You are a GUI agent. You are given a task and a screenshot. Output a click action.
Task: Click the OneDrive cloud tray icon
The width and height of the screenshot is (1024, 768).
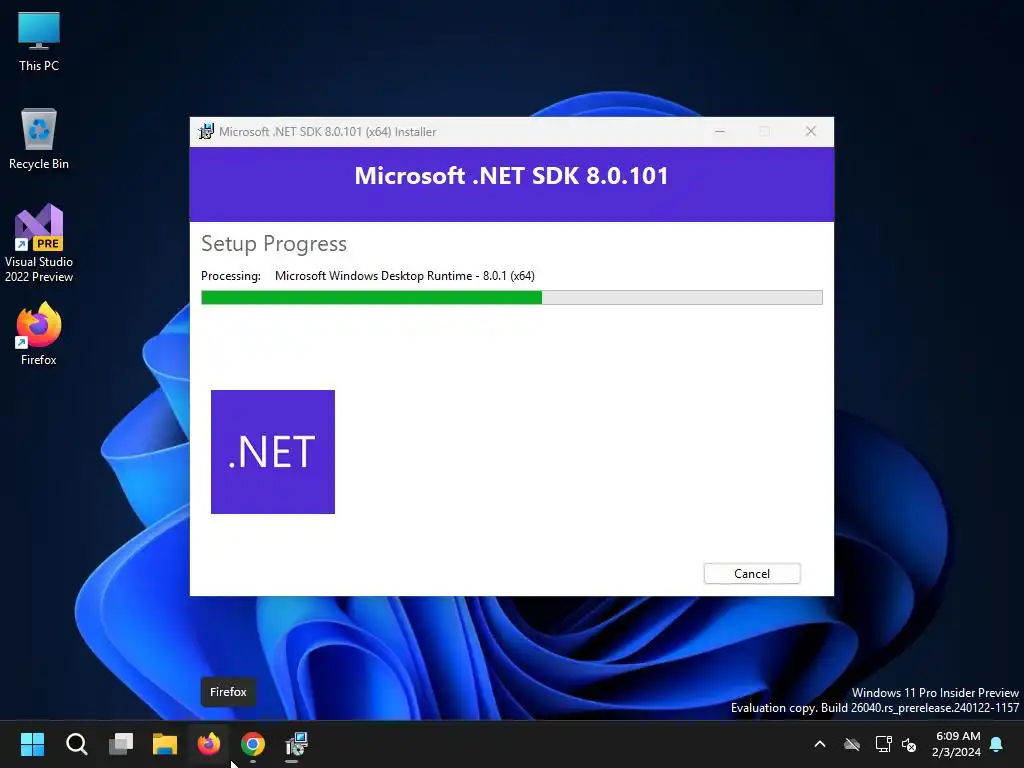[x=852, y=744]
